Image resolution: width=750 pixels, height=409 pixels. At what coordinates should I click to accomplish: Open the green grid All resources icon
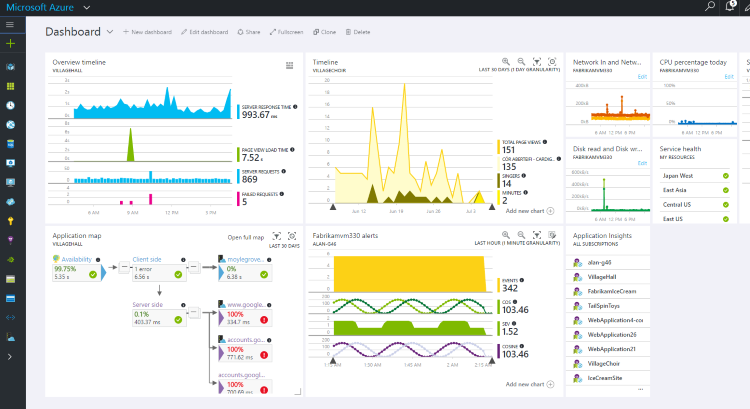10,86
